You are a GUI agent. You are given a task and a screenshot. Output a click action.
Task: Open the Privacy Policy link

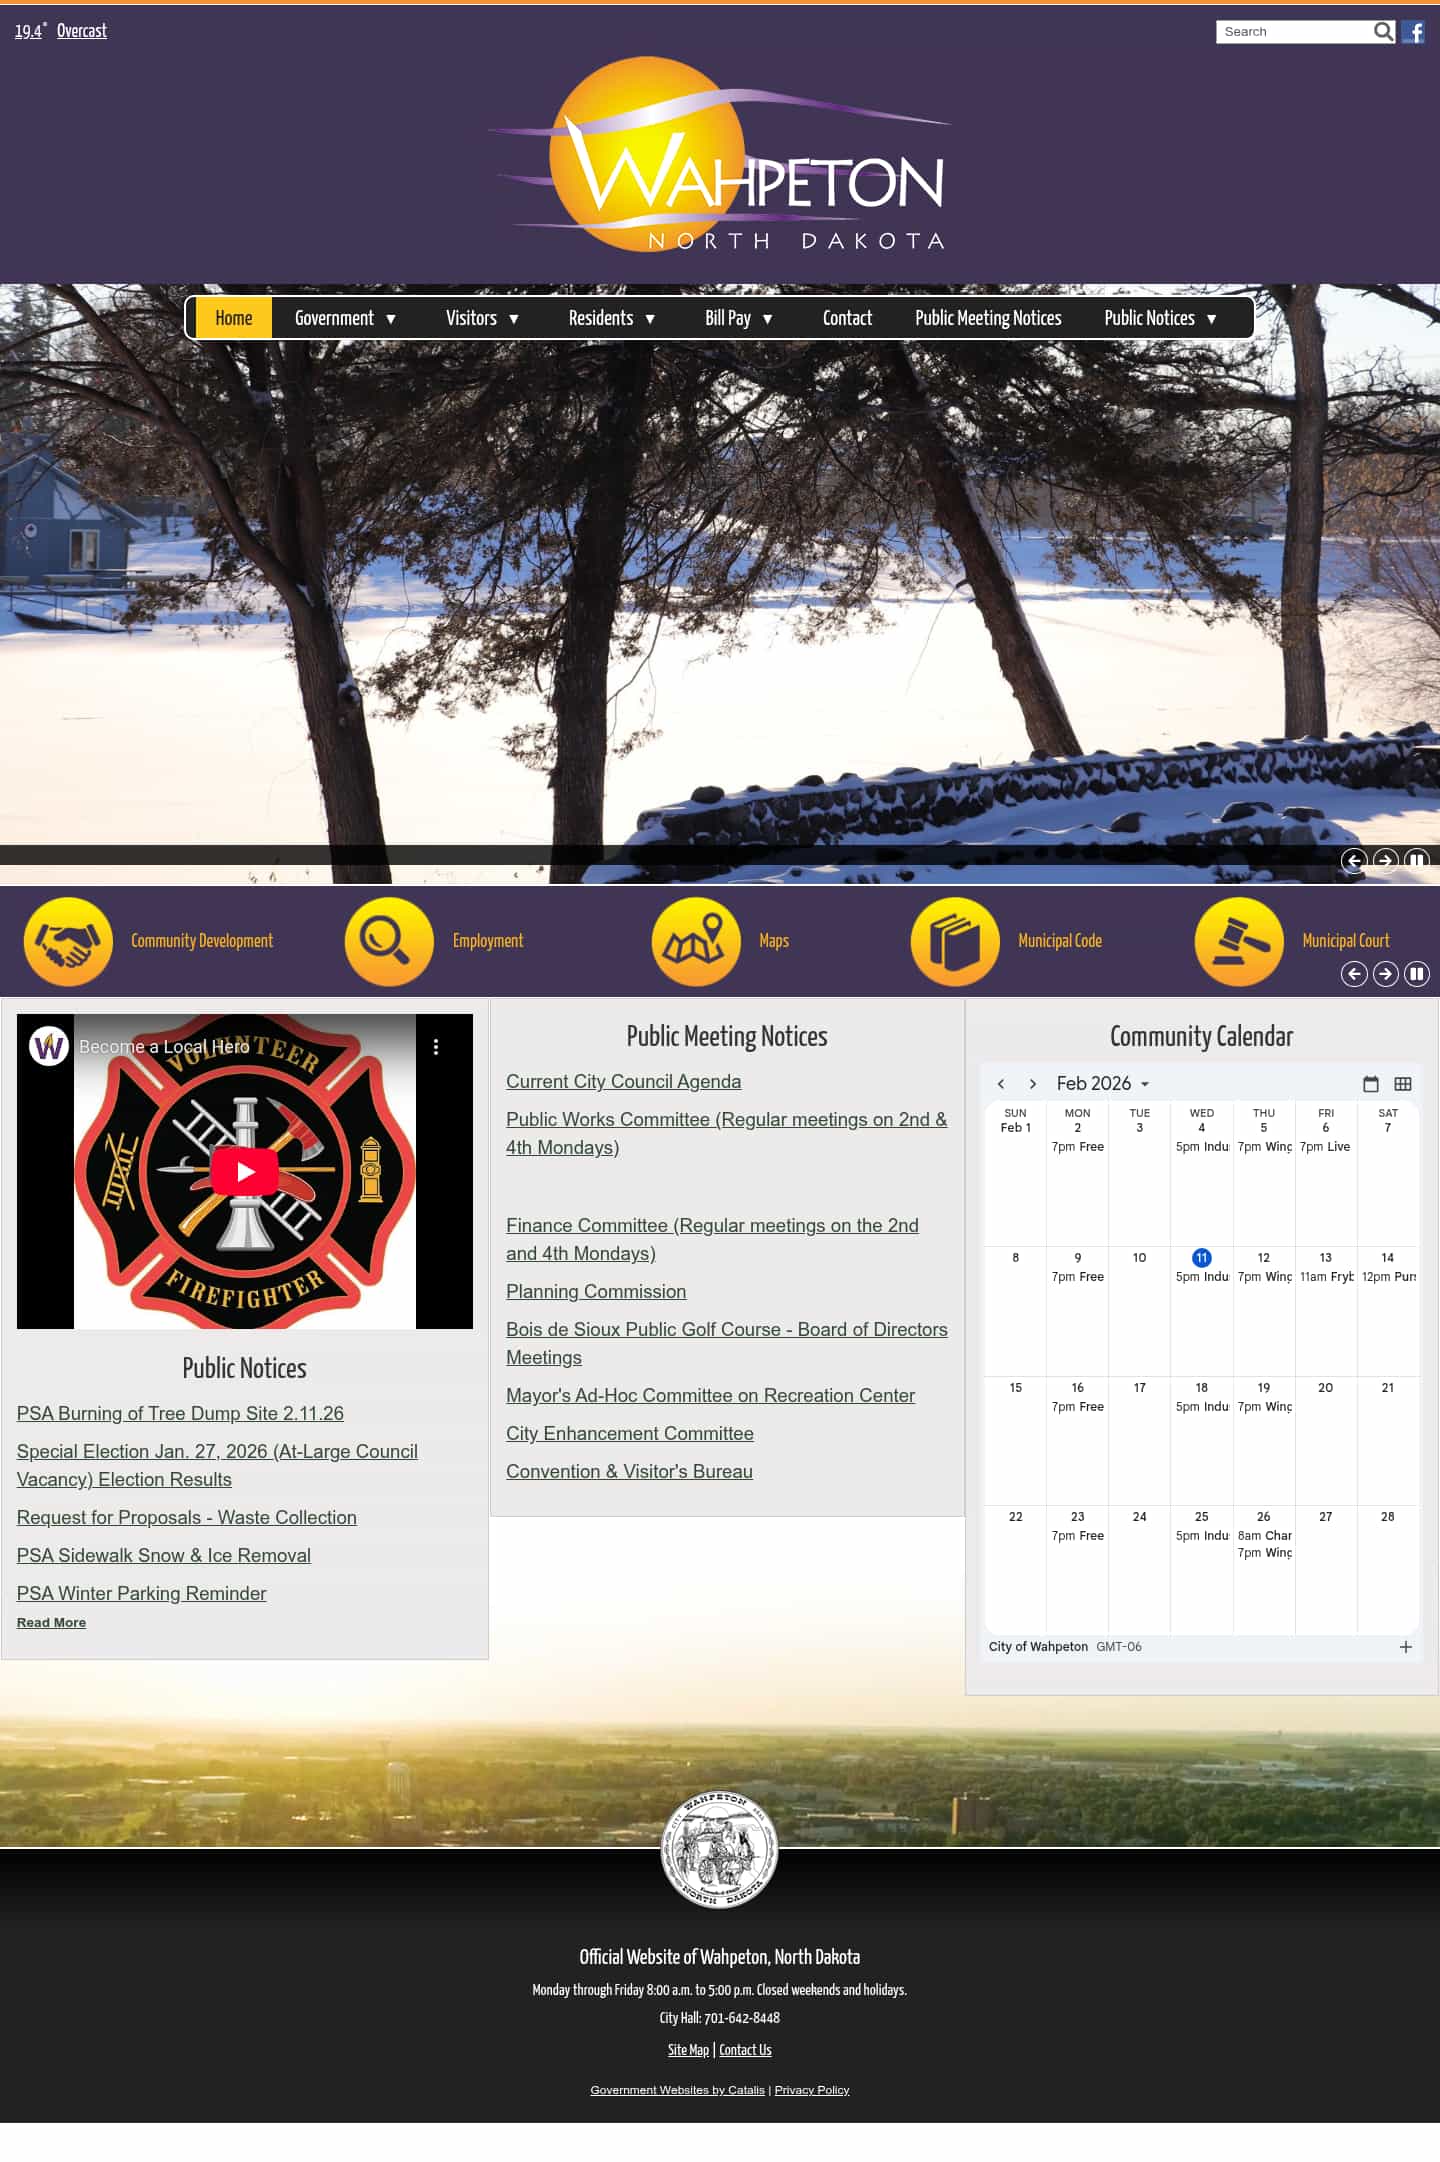[811, 2090]
